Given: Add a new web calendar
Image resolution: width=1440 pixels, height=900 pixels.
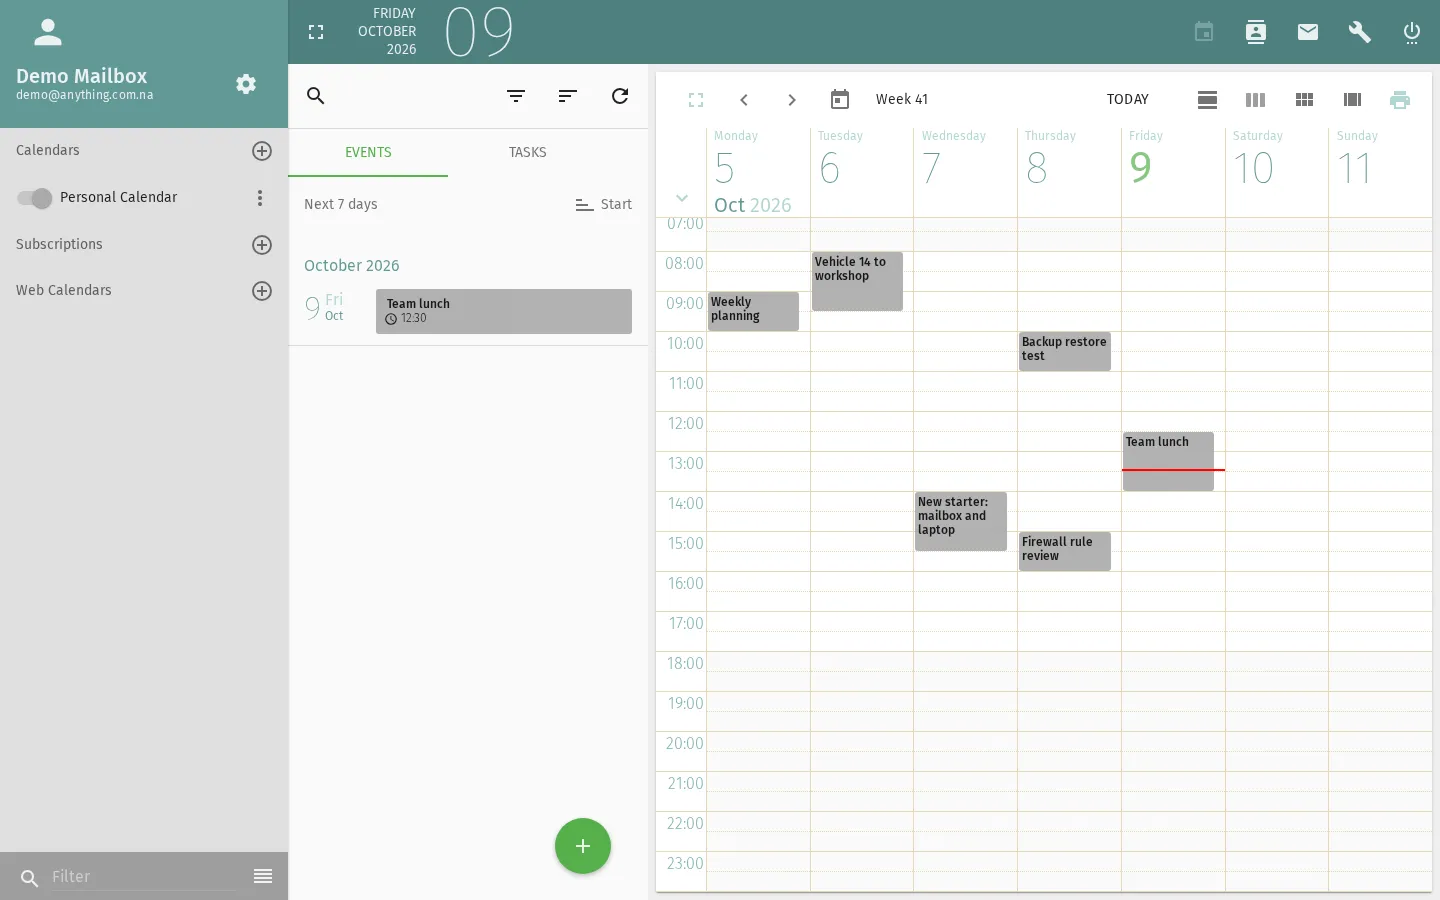Looking at the screenshot, I should point(262,291).
